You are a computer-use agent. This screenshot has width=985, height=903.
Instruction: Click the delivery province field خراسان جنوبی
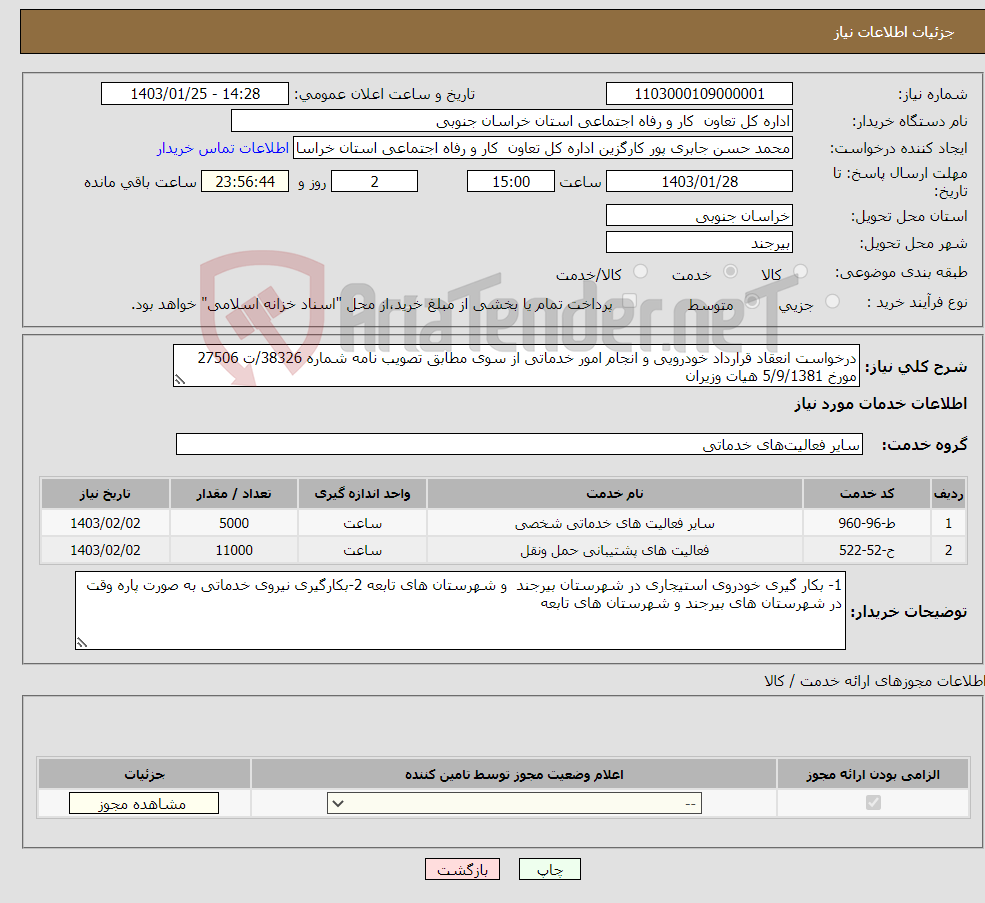699,216
